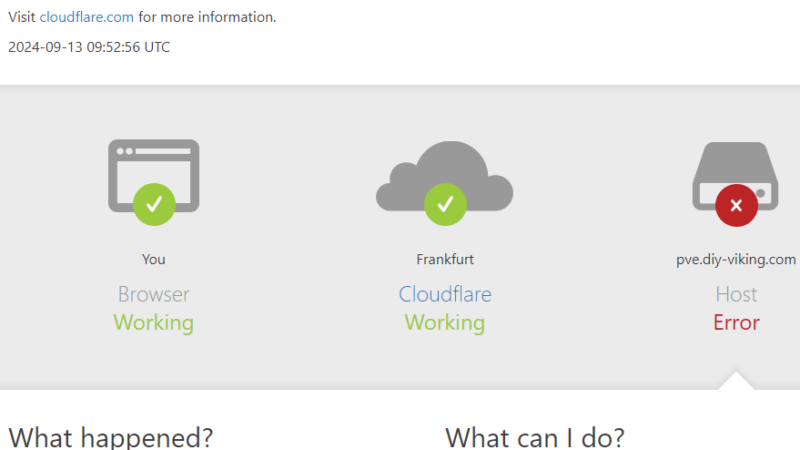Screen dimensions: 800x450
Task: Click the 'Frankfurt' location label
Action: coord(445,259)
